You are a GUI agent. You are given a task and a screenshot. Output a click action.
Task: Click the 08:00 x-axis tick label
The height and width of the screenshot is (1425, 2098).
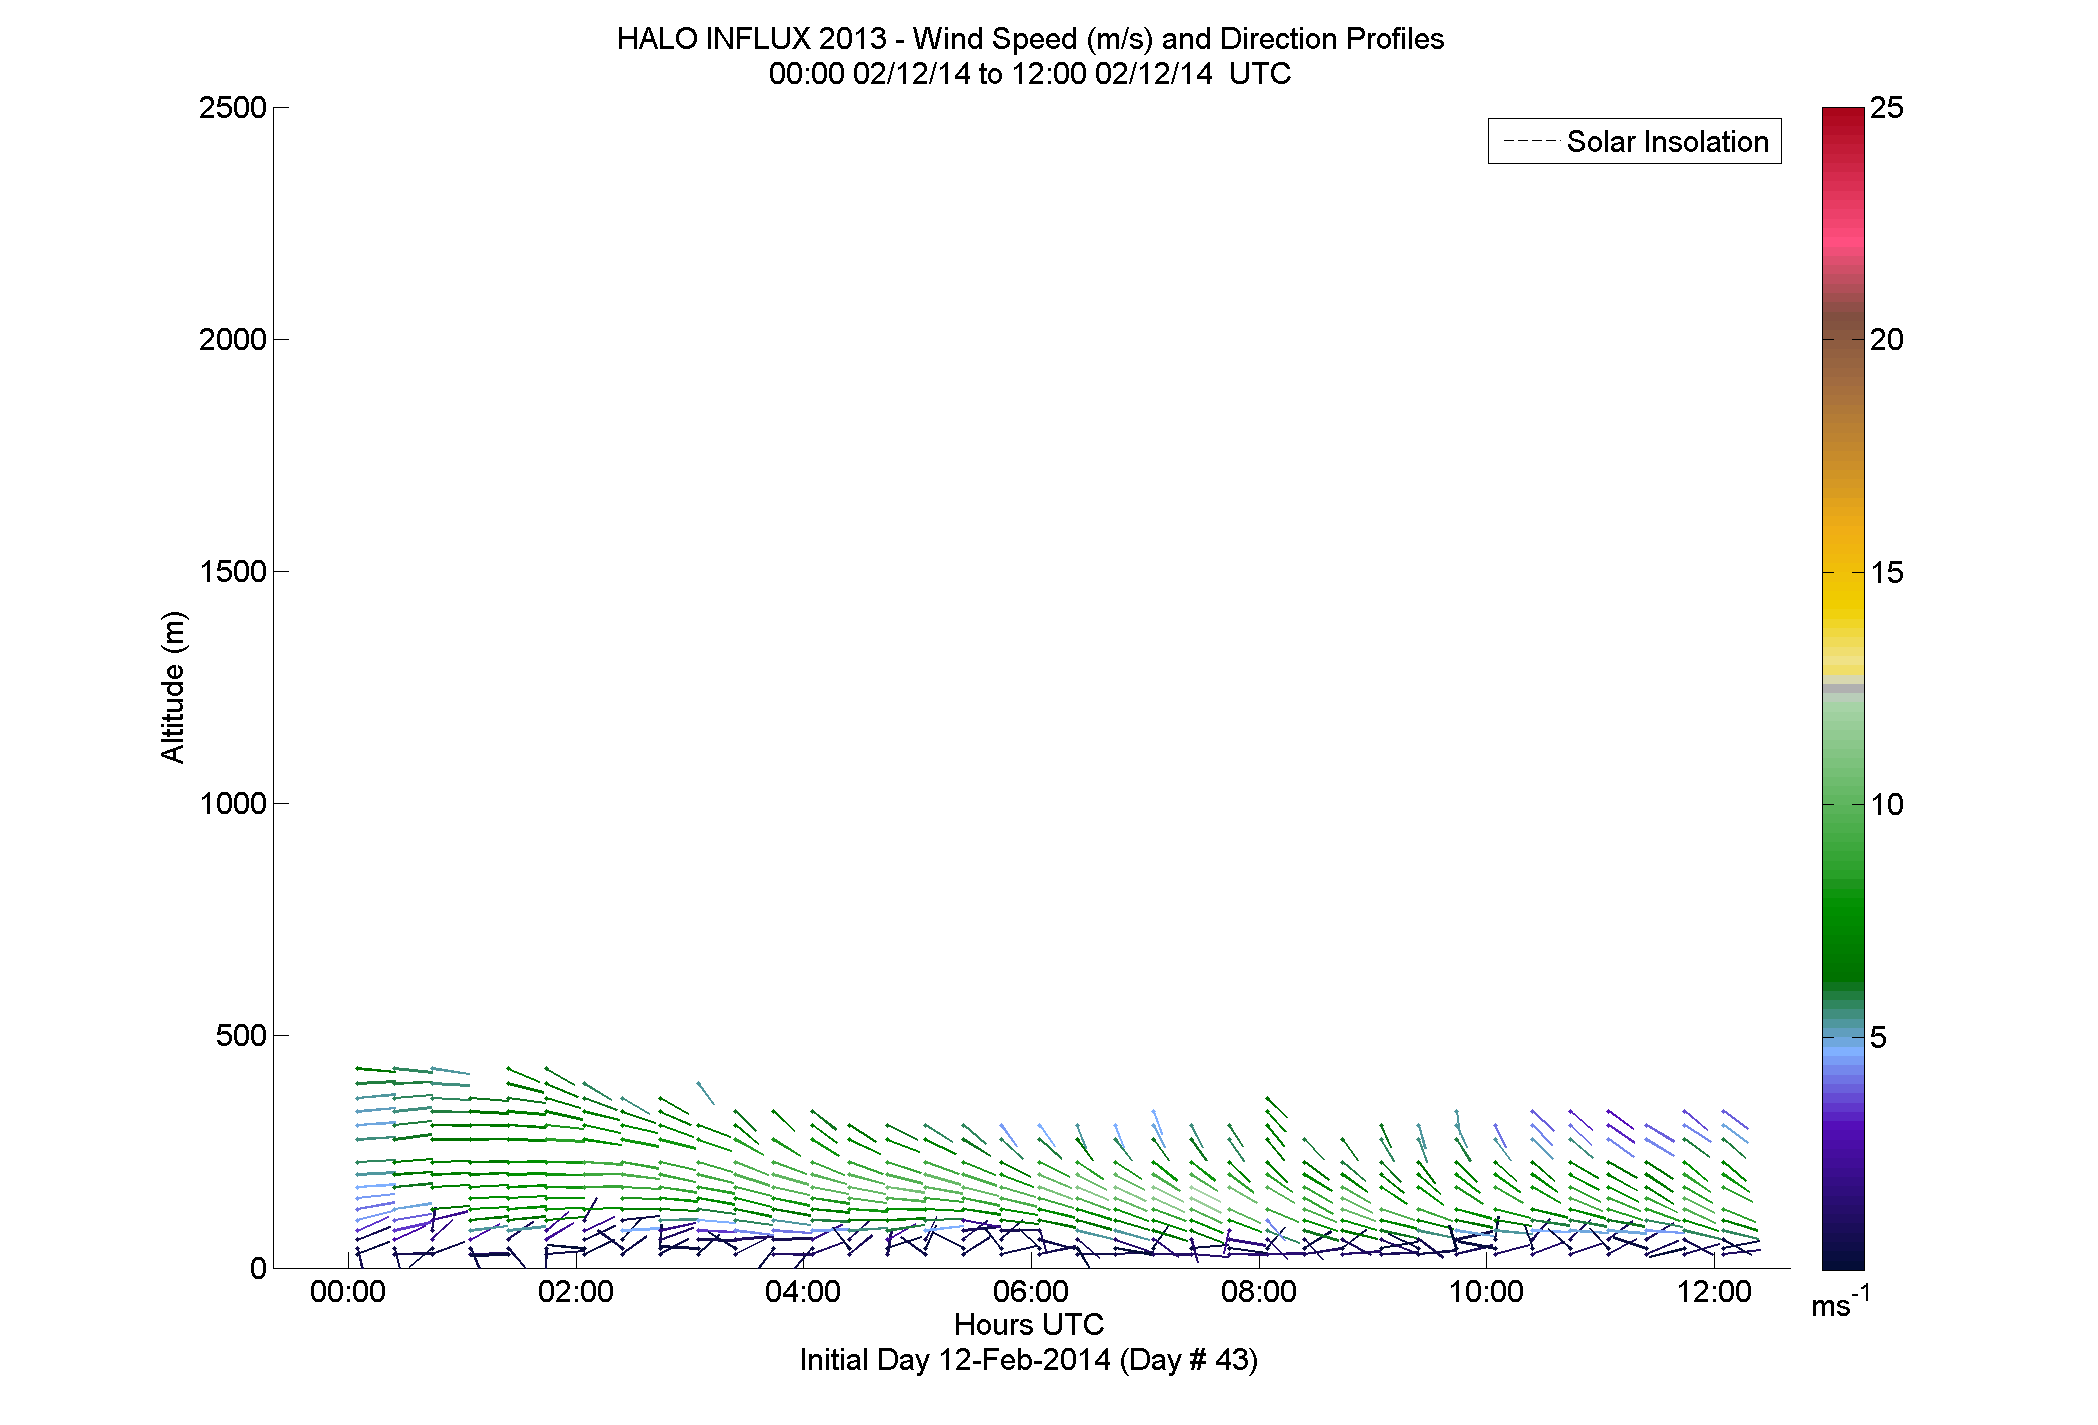click(1259, 1291)
